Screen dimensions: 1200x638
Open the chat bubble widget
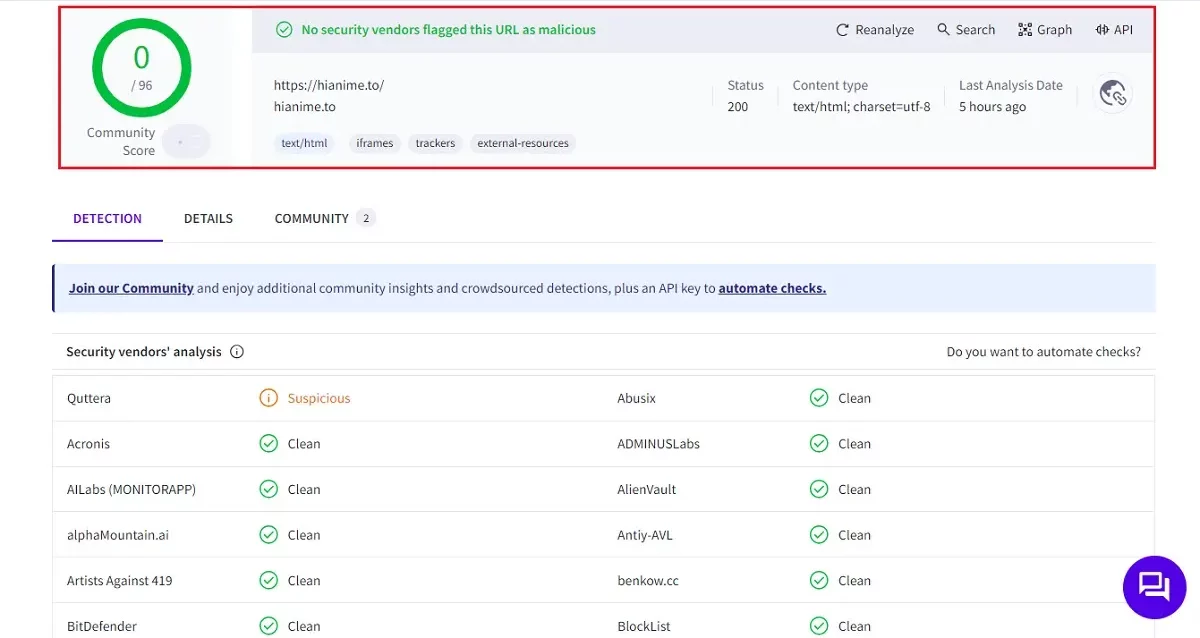click(1154, 587)
